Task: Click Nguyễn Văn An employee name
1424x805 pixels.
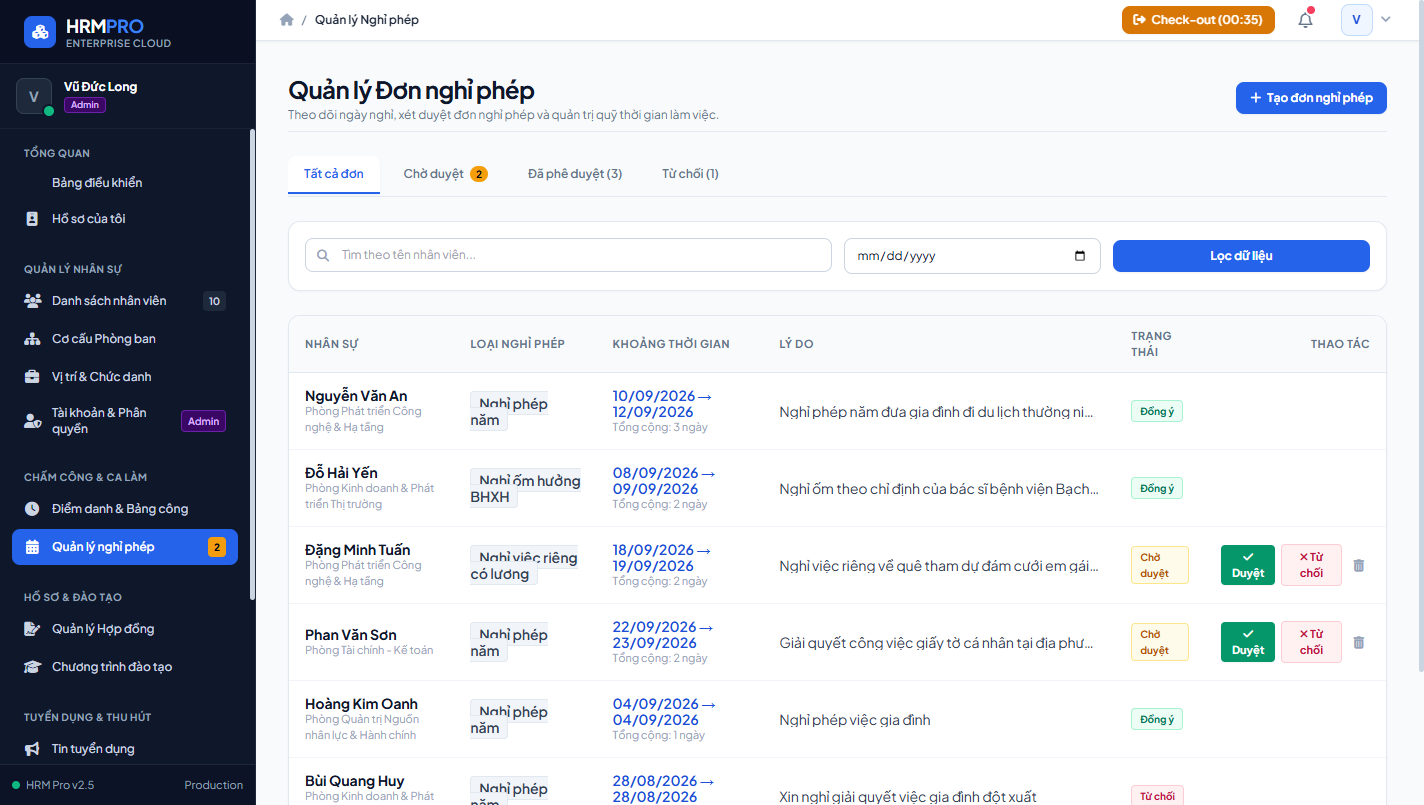Action: click(x=356, y=396)
